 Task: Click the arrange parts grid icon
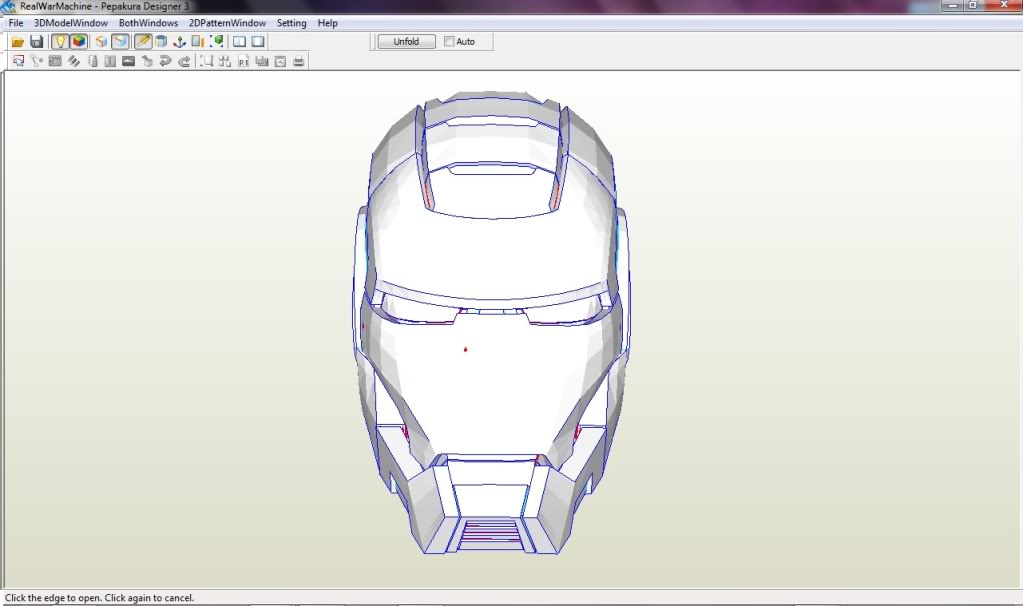coord(225,61)
